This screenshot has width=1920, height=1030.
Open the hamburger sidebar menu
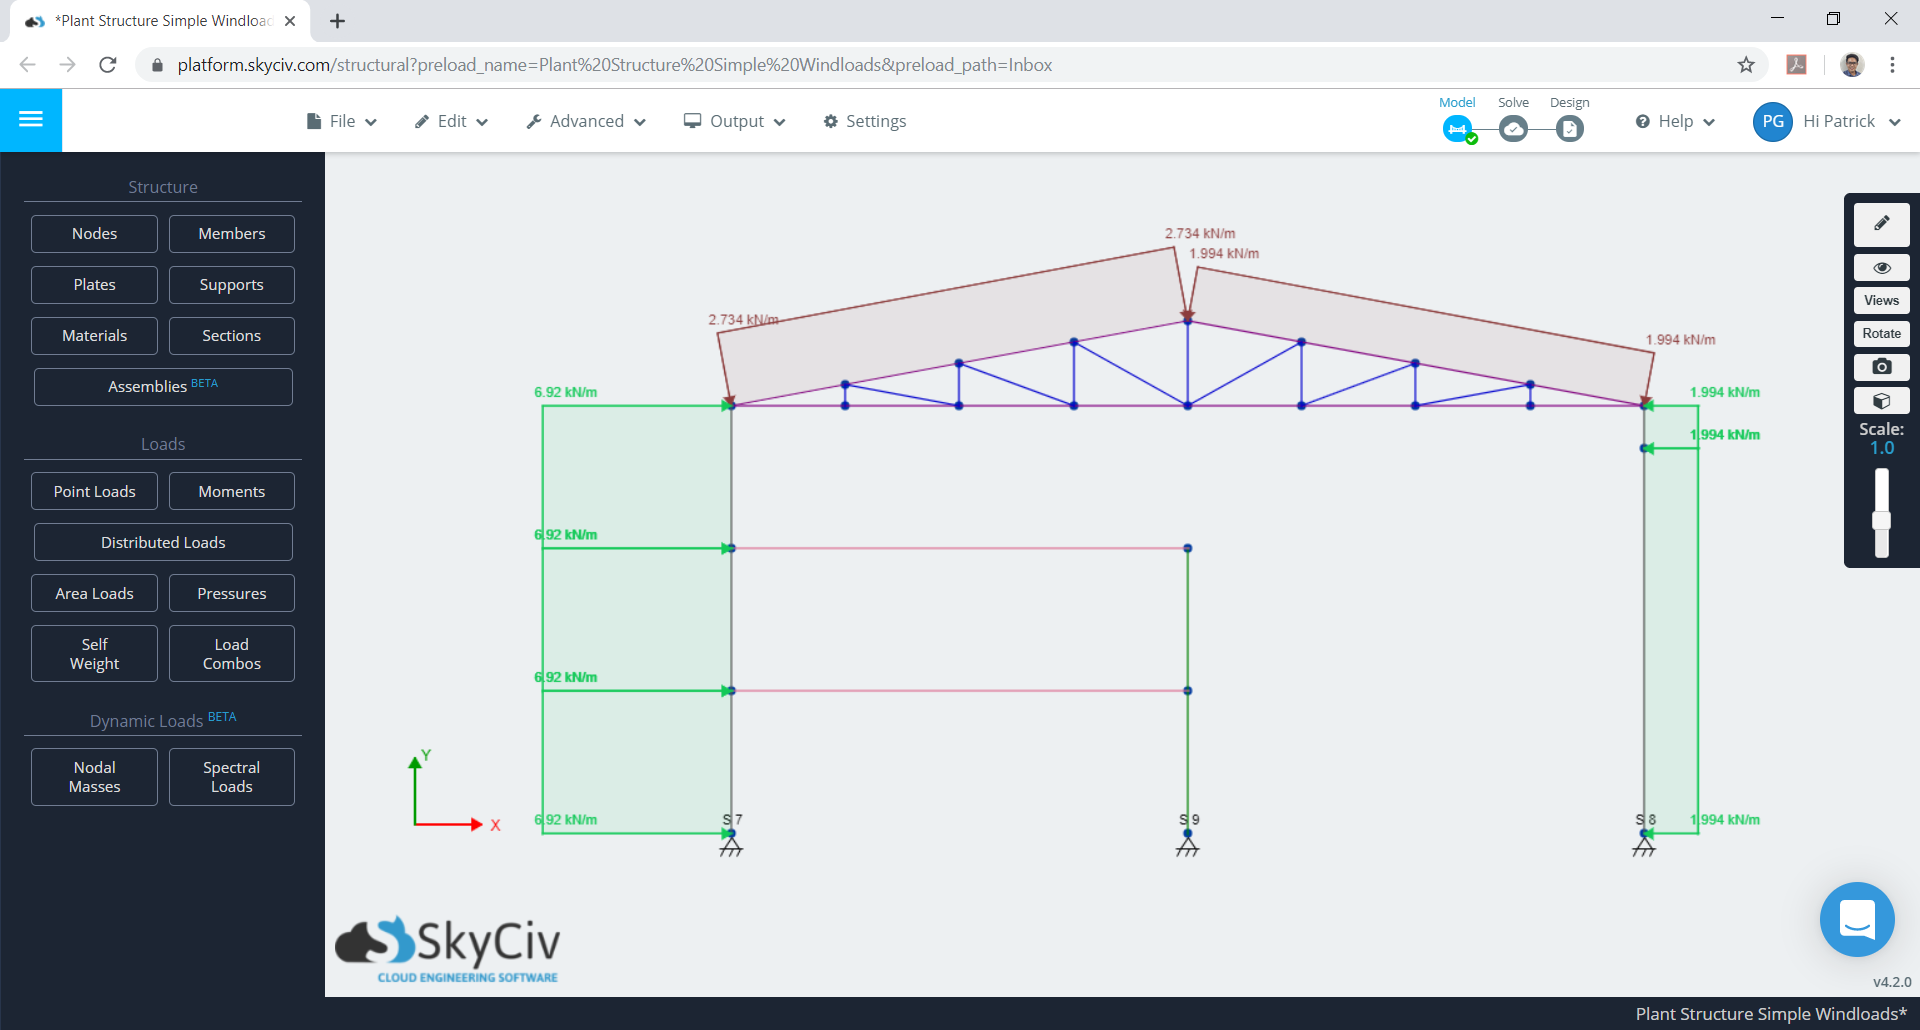31,120
